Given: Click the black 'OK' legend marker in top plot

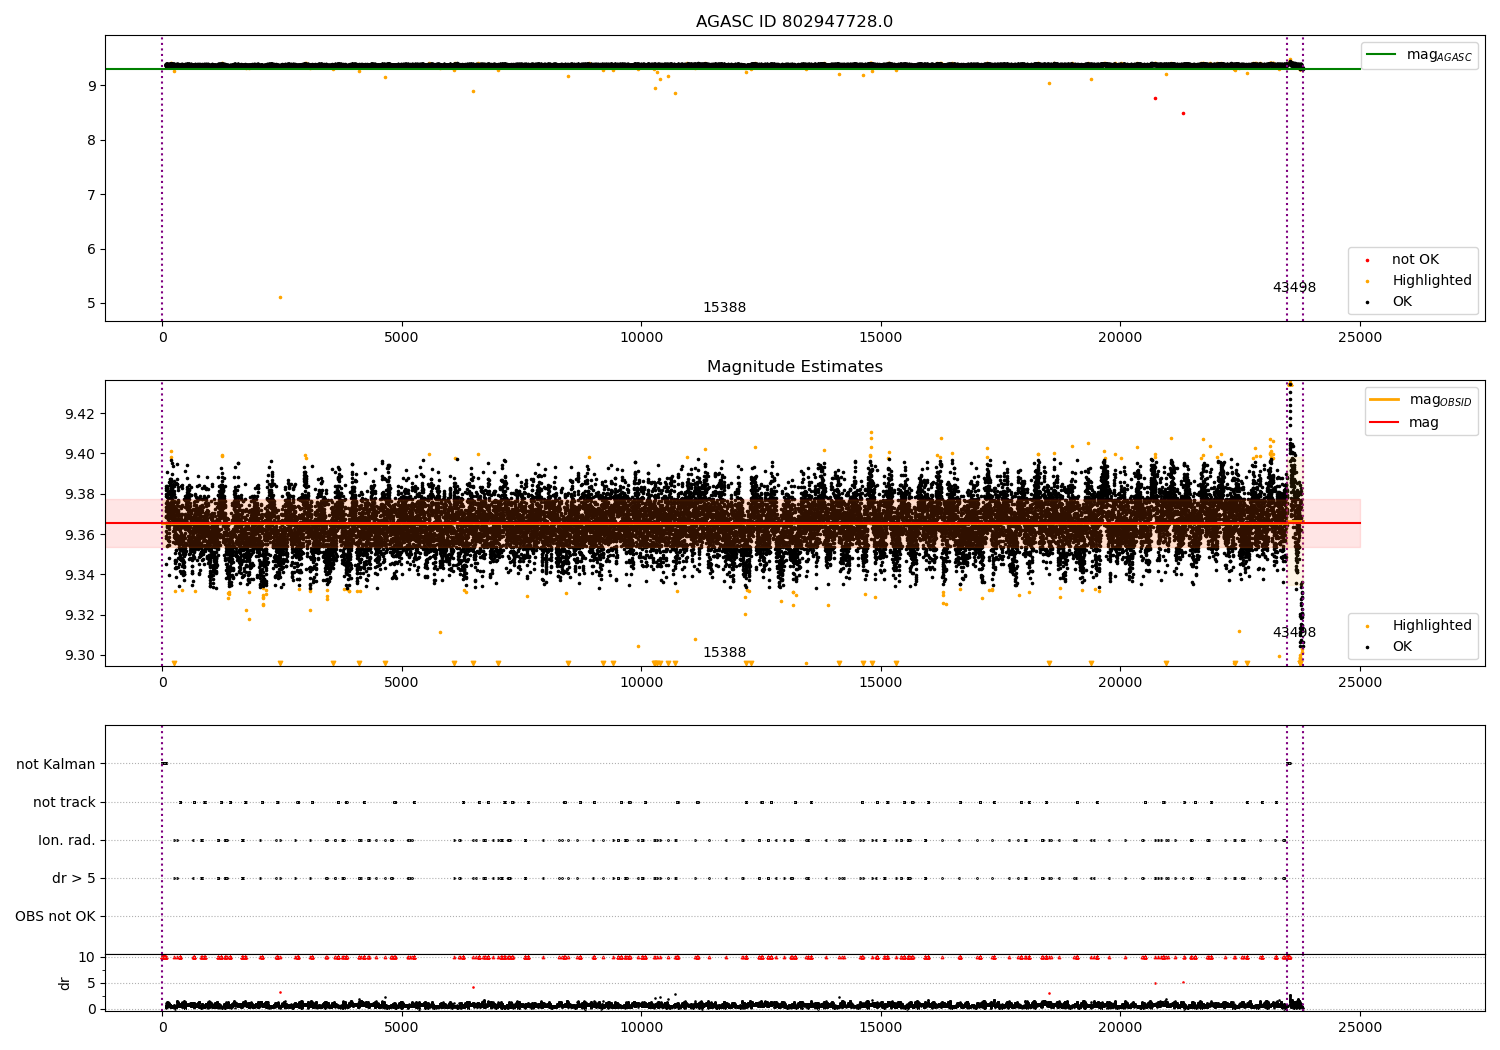Looking at the screenshot, I should coord(1367,302).
